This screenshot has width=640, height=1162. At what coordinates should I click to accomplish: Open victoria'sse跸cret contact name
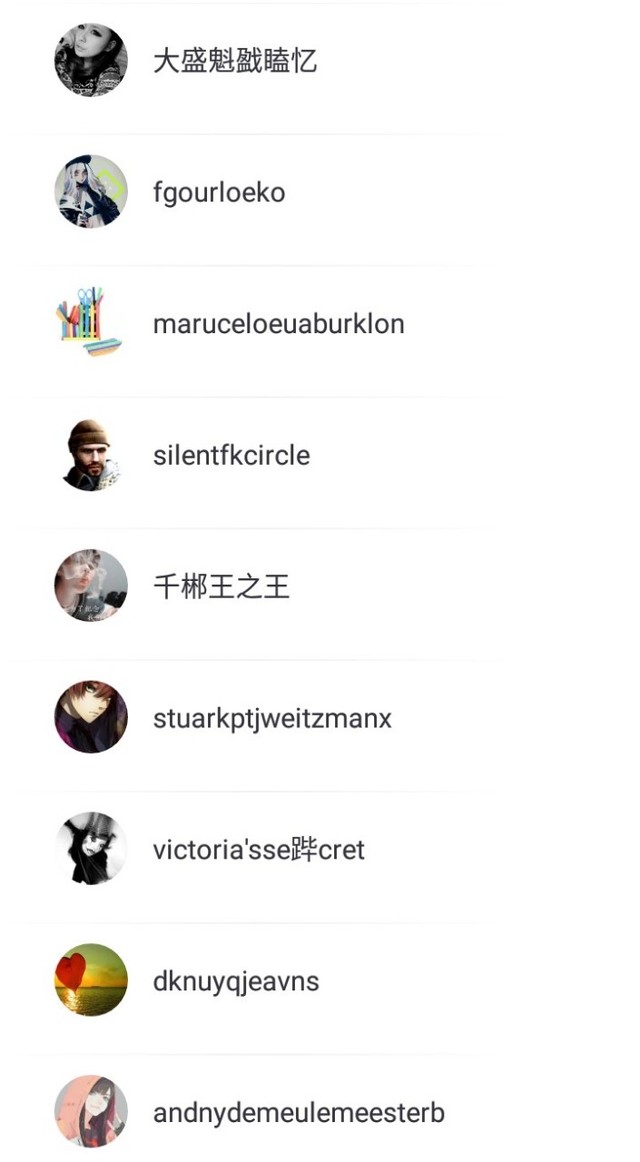(259, 849)
